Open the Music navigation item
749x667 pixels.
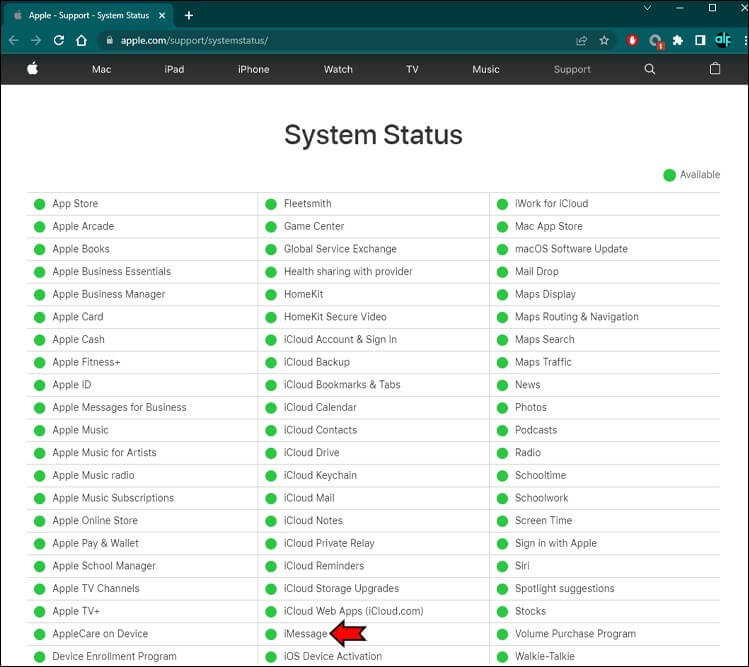tap(486, 69)
